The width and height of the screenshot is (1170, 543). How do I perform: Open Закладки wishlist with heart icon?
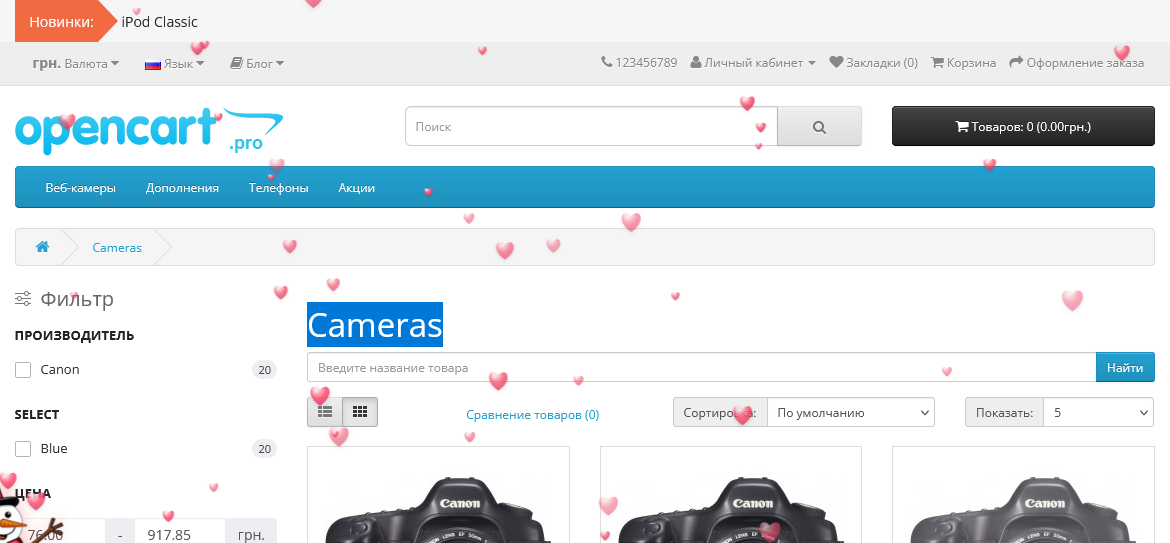click(873, 62)
